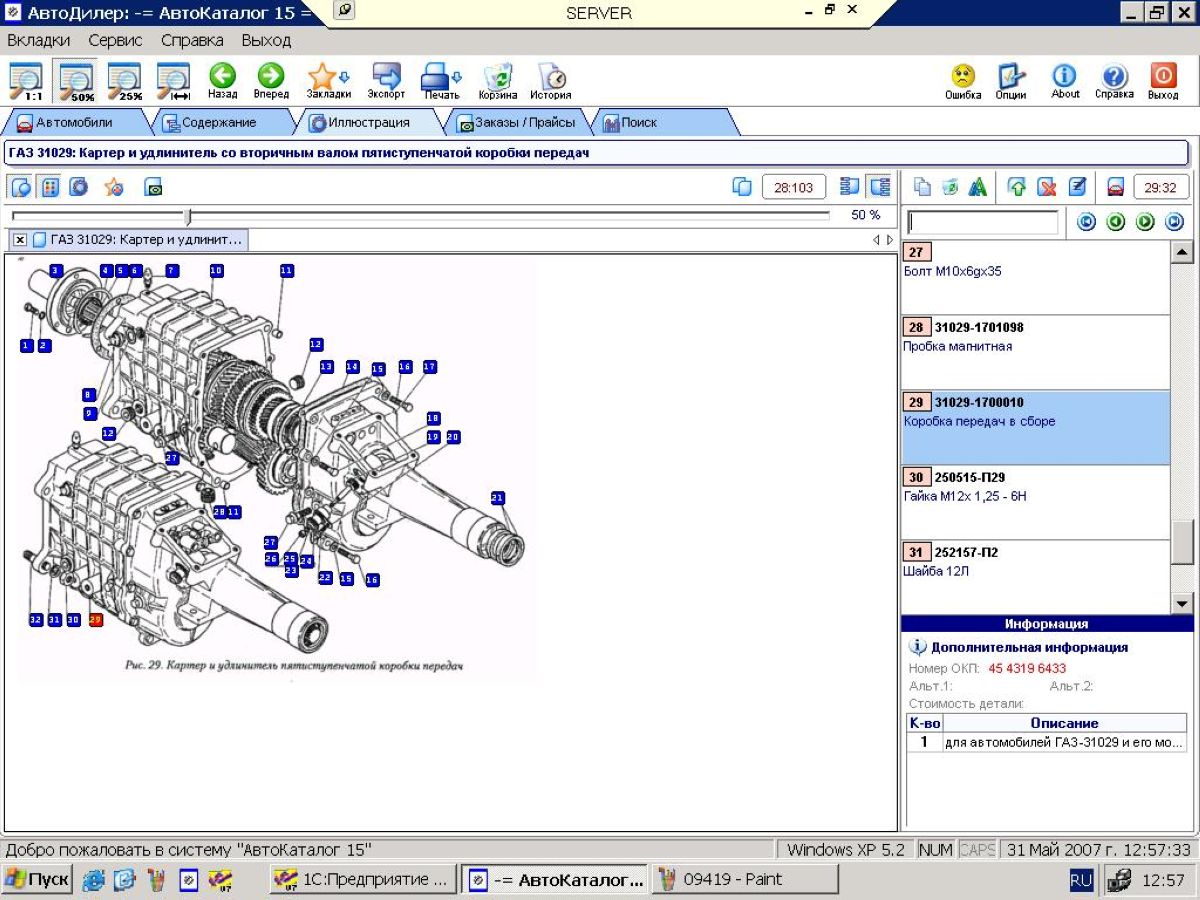The height and width of the screenshot is (900, 1200).
Task: Toggle the left-side parts list layout button
Action: pos(850,187)
